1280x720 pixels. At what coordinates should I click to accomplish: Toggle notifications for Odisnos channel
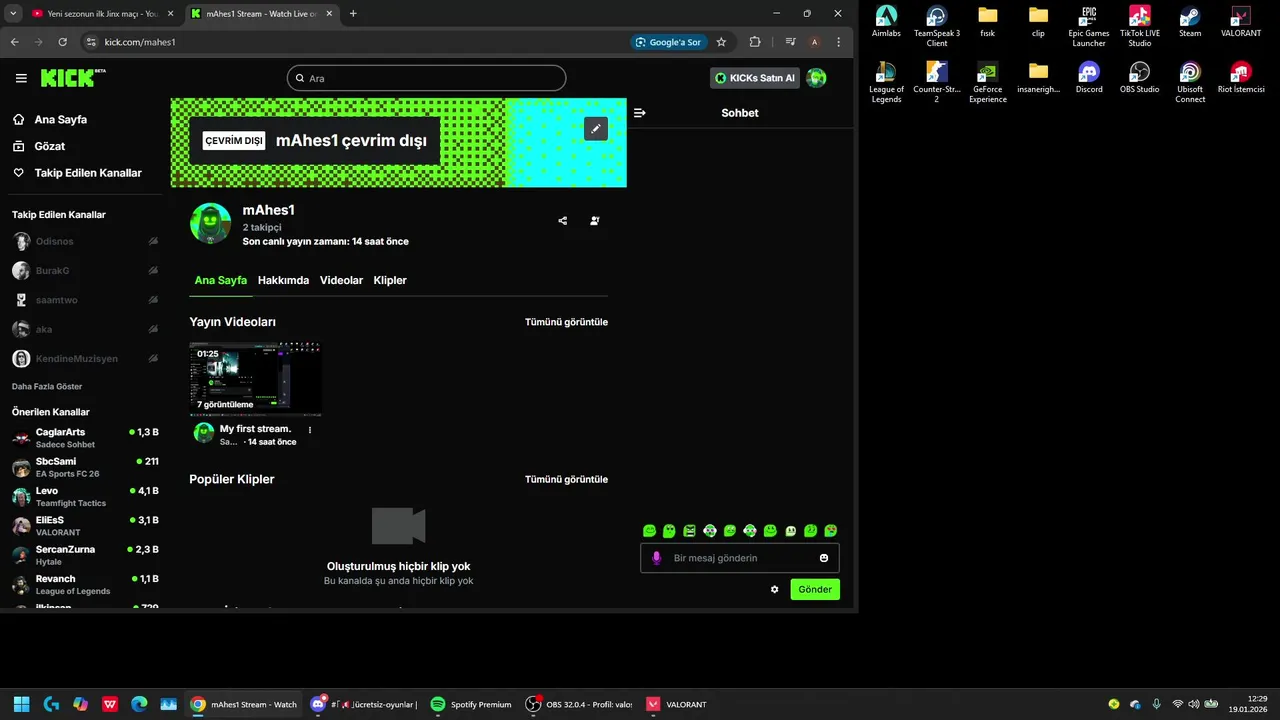coord(154,241)
